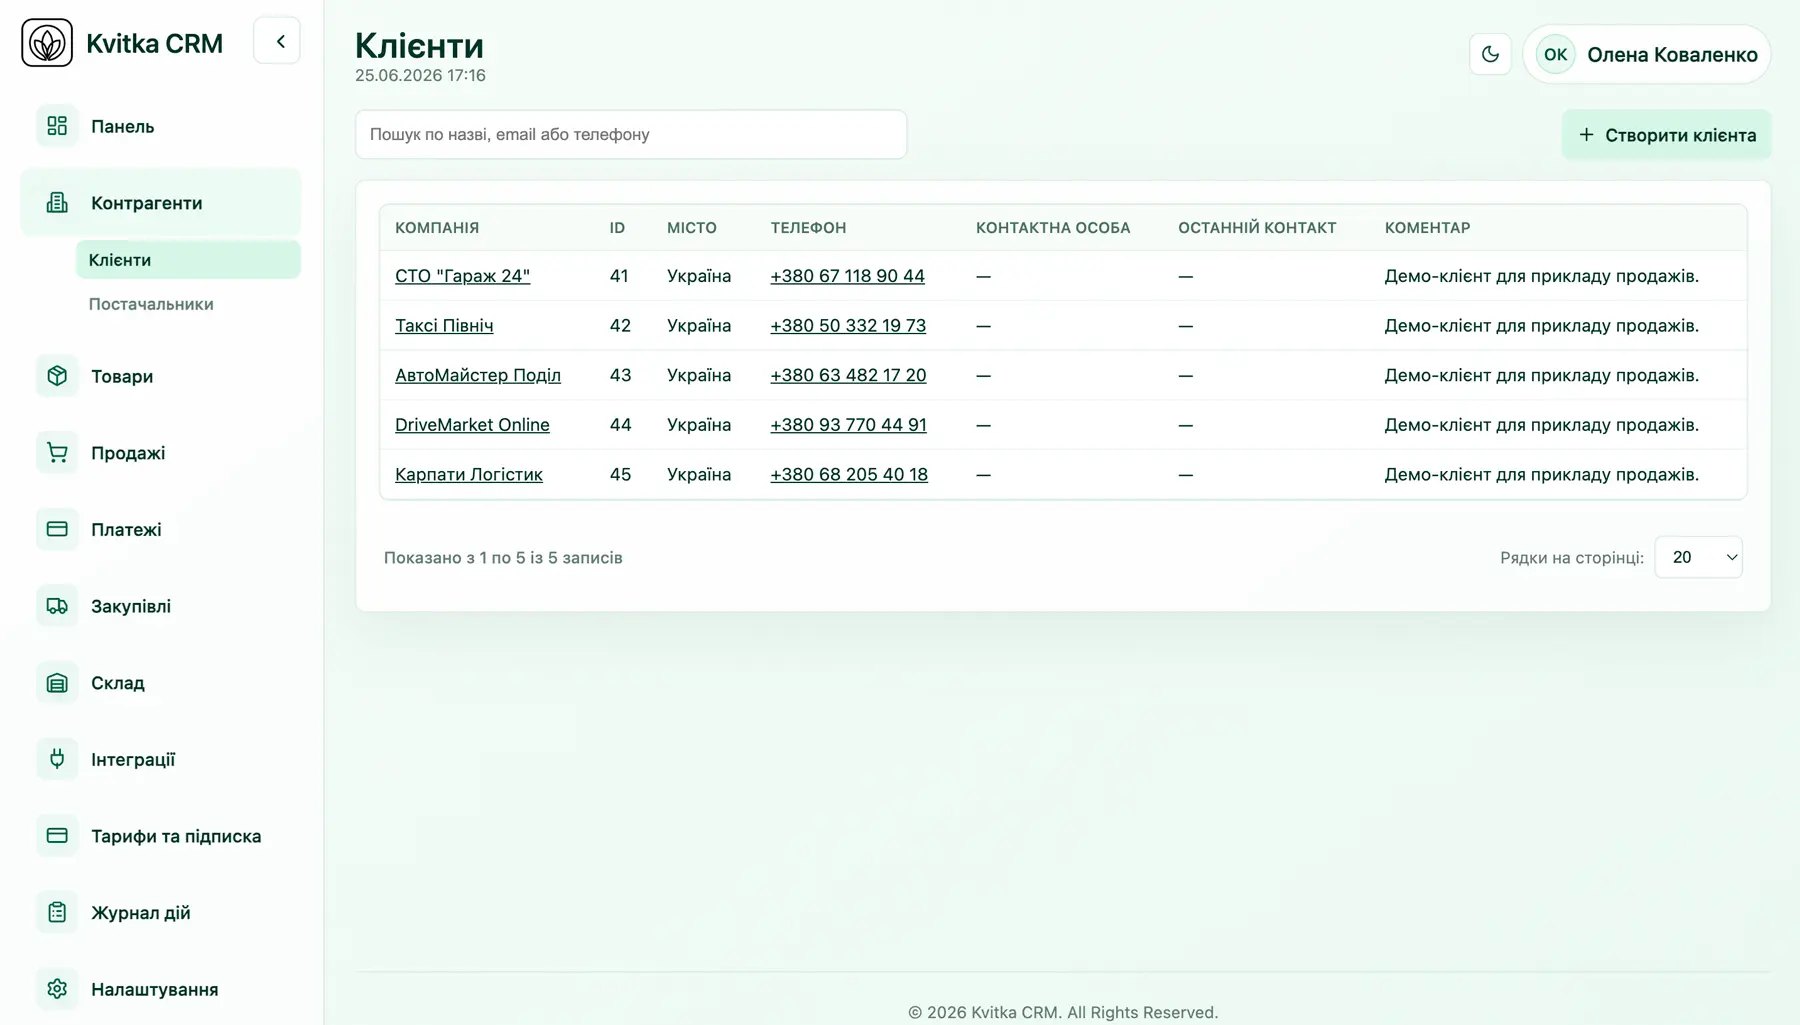Click the ID column header
Screen dimensions: 1800x1025
[x=617, y=228]
